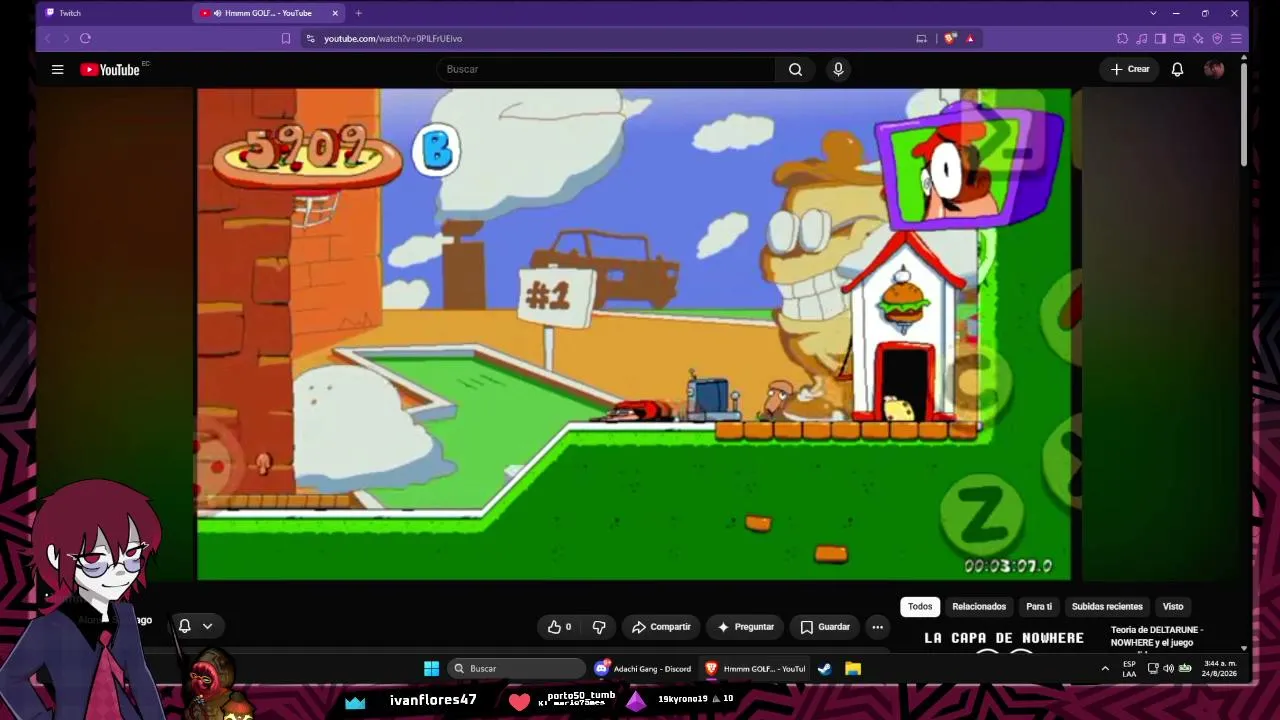Open the Brave Wallet icon

point(1179,38)
